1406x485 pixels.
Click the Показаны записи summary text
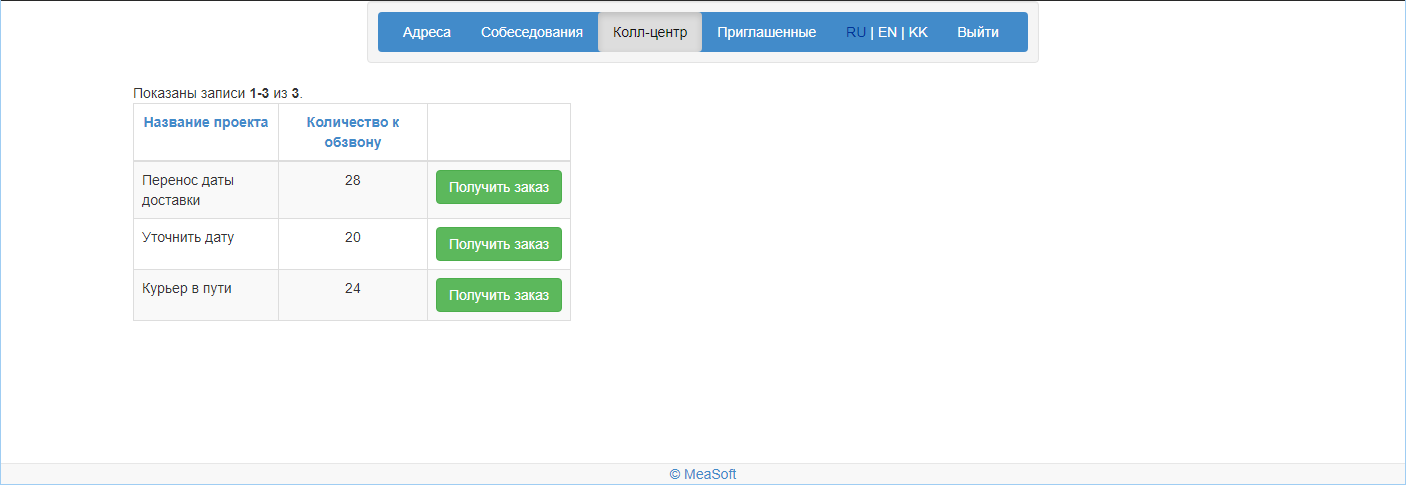218,93
